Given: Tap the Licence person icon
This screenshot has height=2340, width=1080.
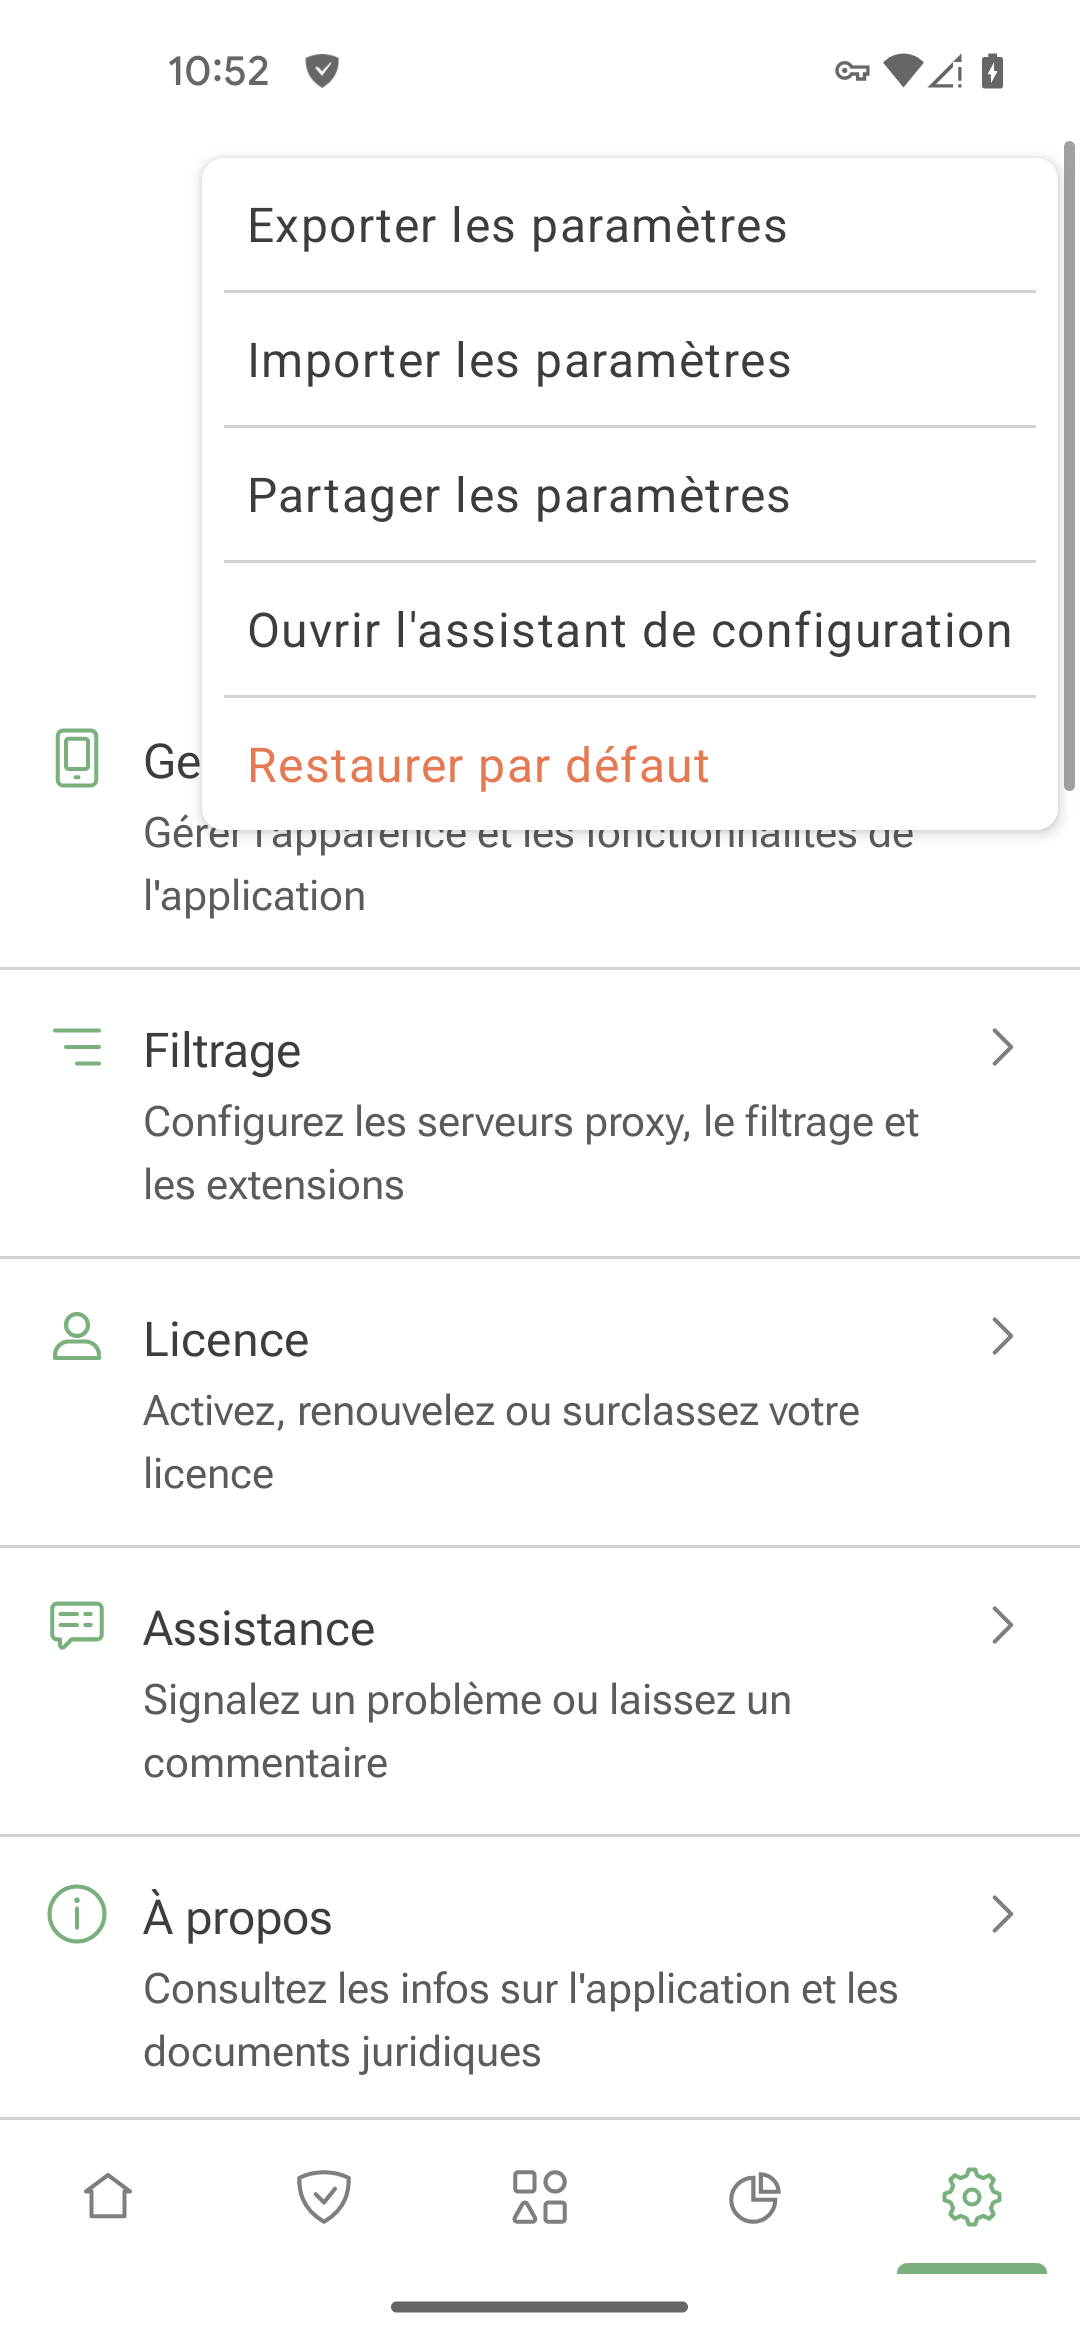Looking at the screenshot, I should (x=77, y=1337).
